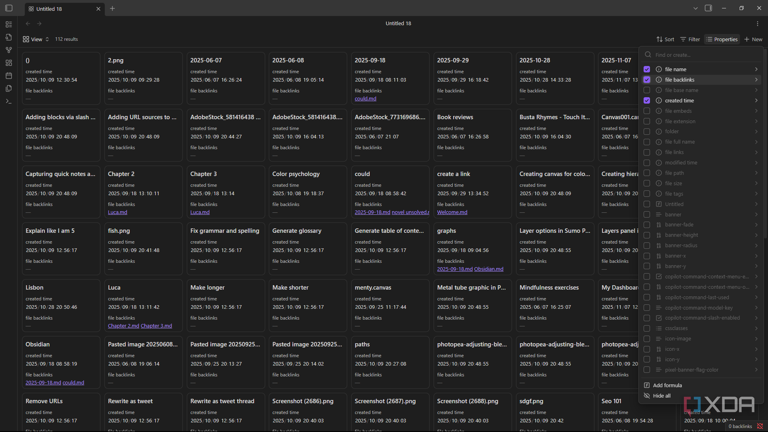768x432 pixels.
Task: Open command palette ribbon icon
Action: pos(8,101)
